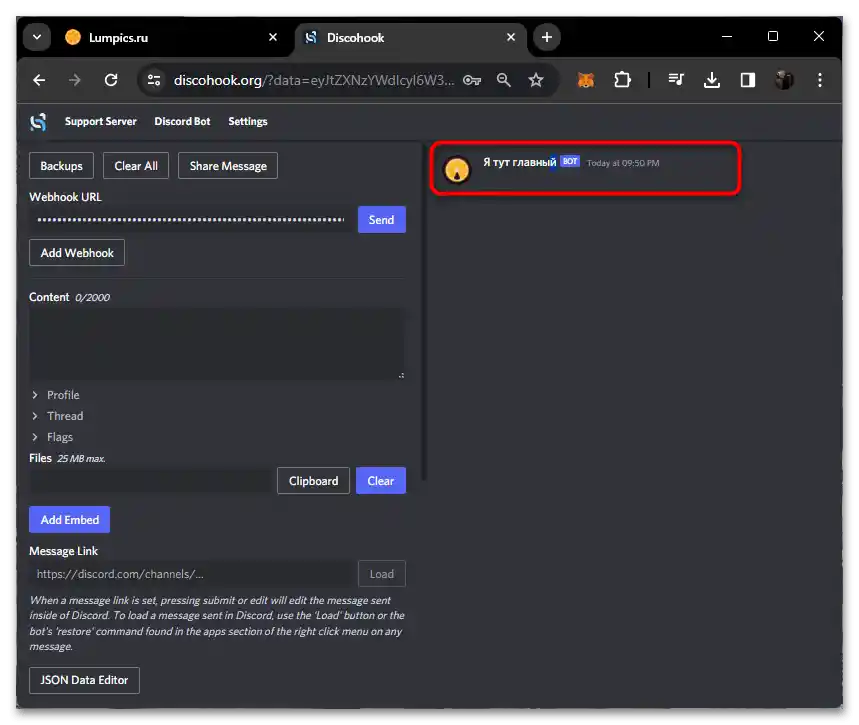Click the bot avatar in preview
Viewport: 859px width, 725px height.
pos(457,169)
